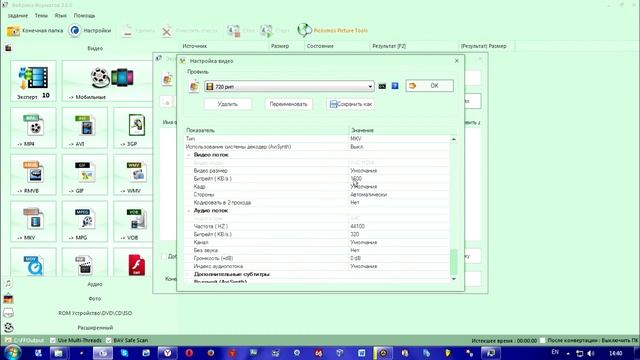The height and width of the screenshot is (360, 640).
Task: Collapse the Видео section header
Action: pos(95,48)
